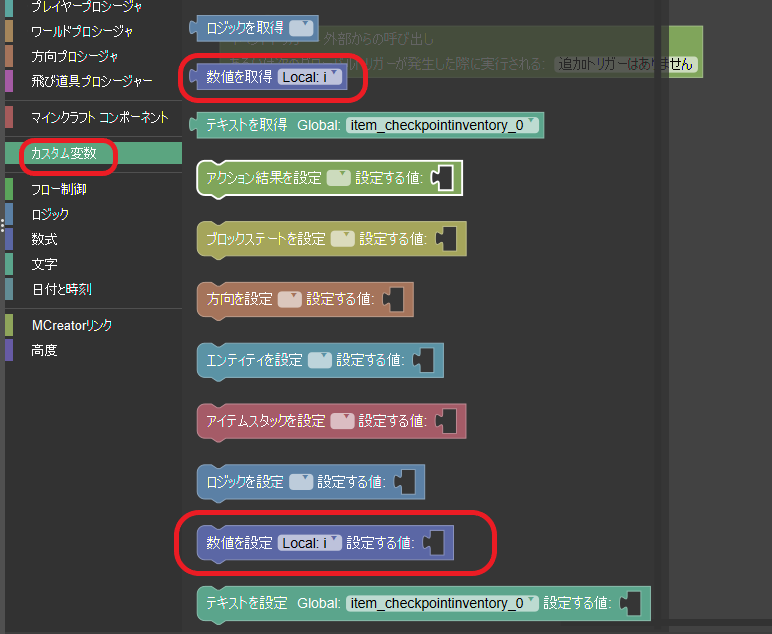Open the 飛び道具プロシージャ category
The height and width of the screenshot is (634, 772).
coord(91,80)
